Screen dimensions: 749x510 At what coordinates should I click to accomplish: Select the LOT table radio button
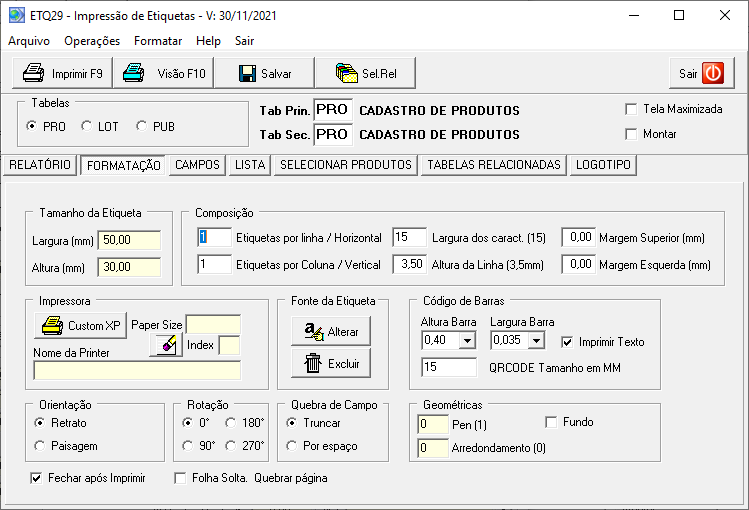pos(86,126)
